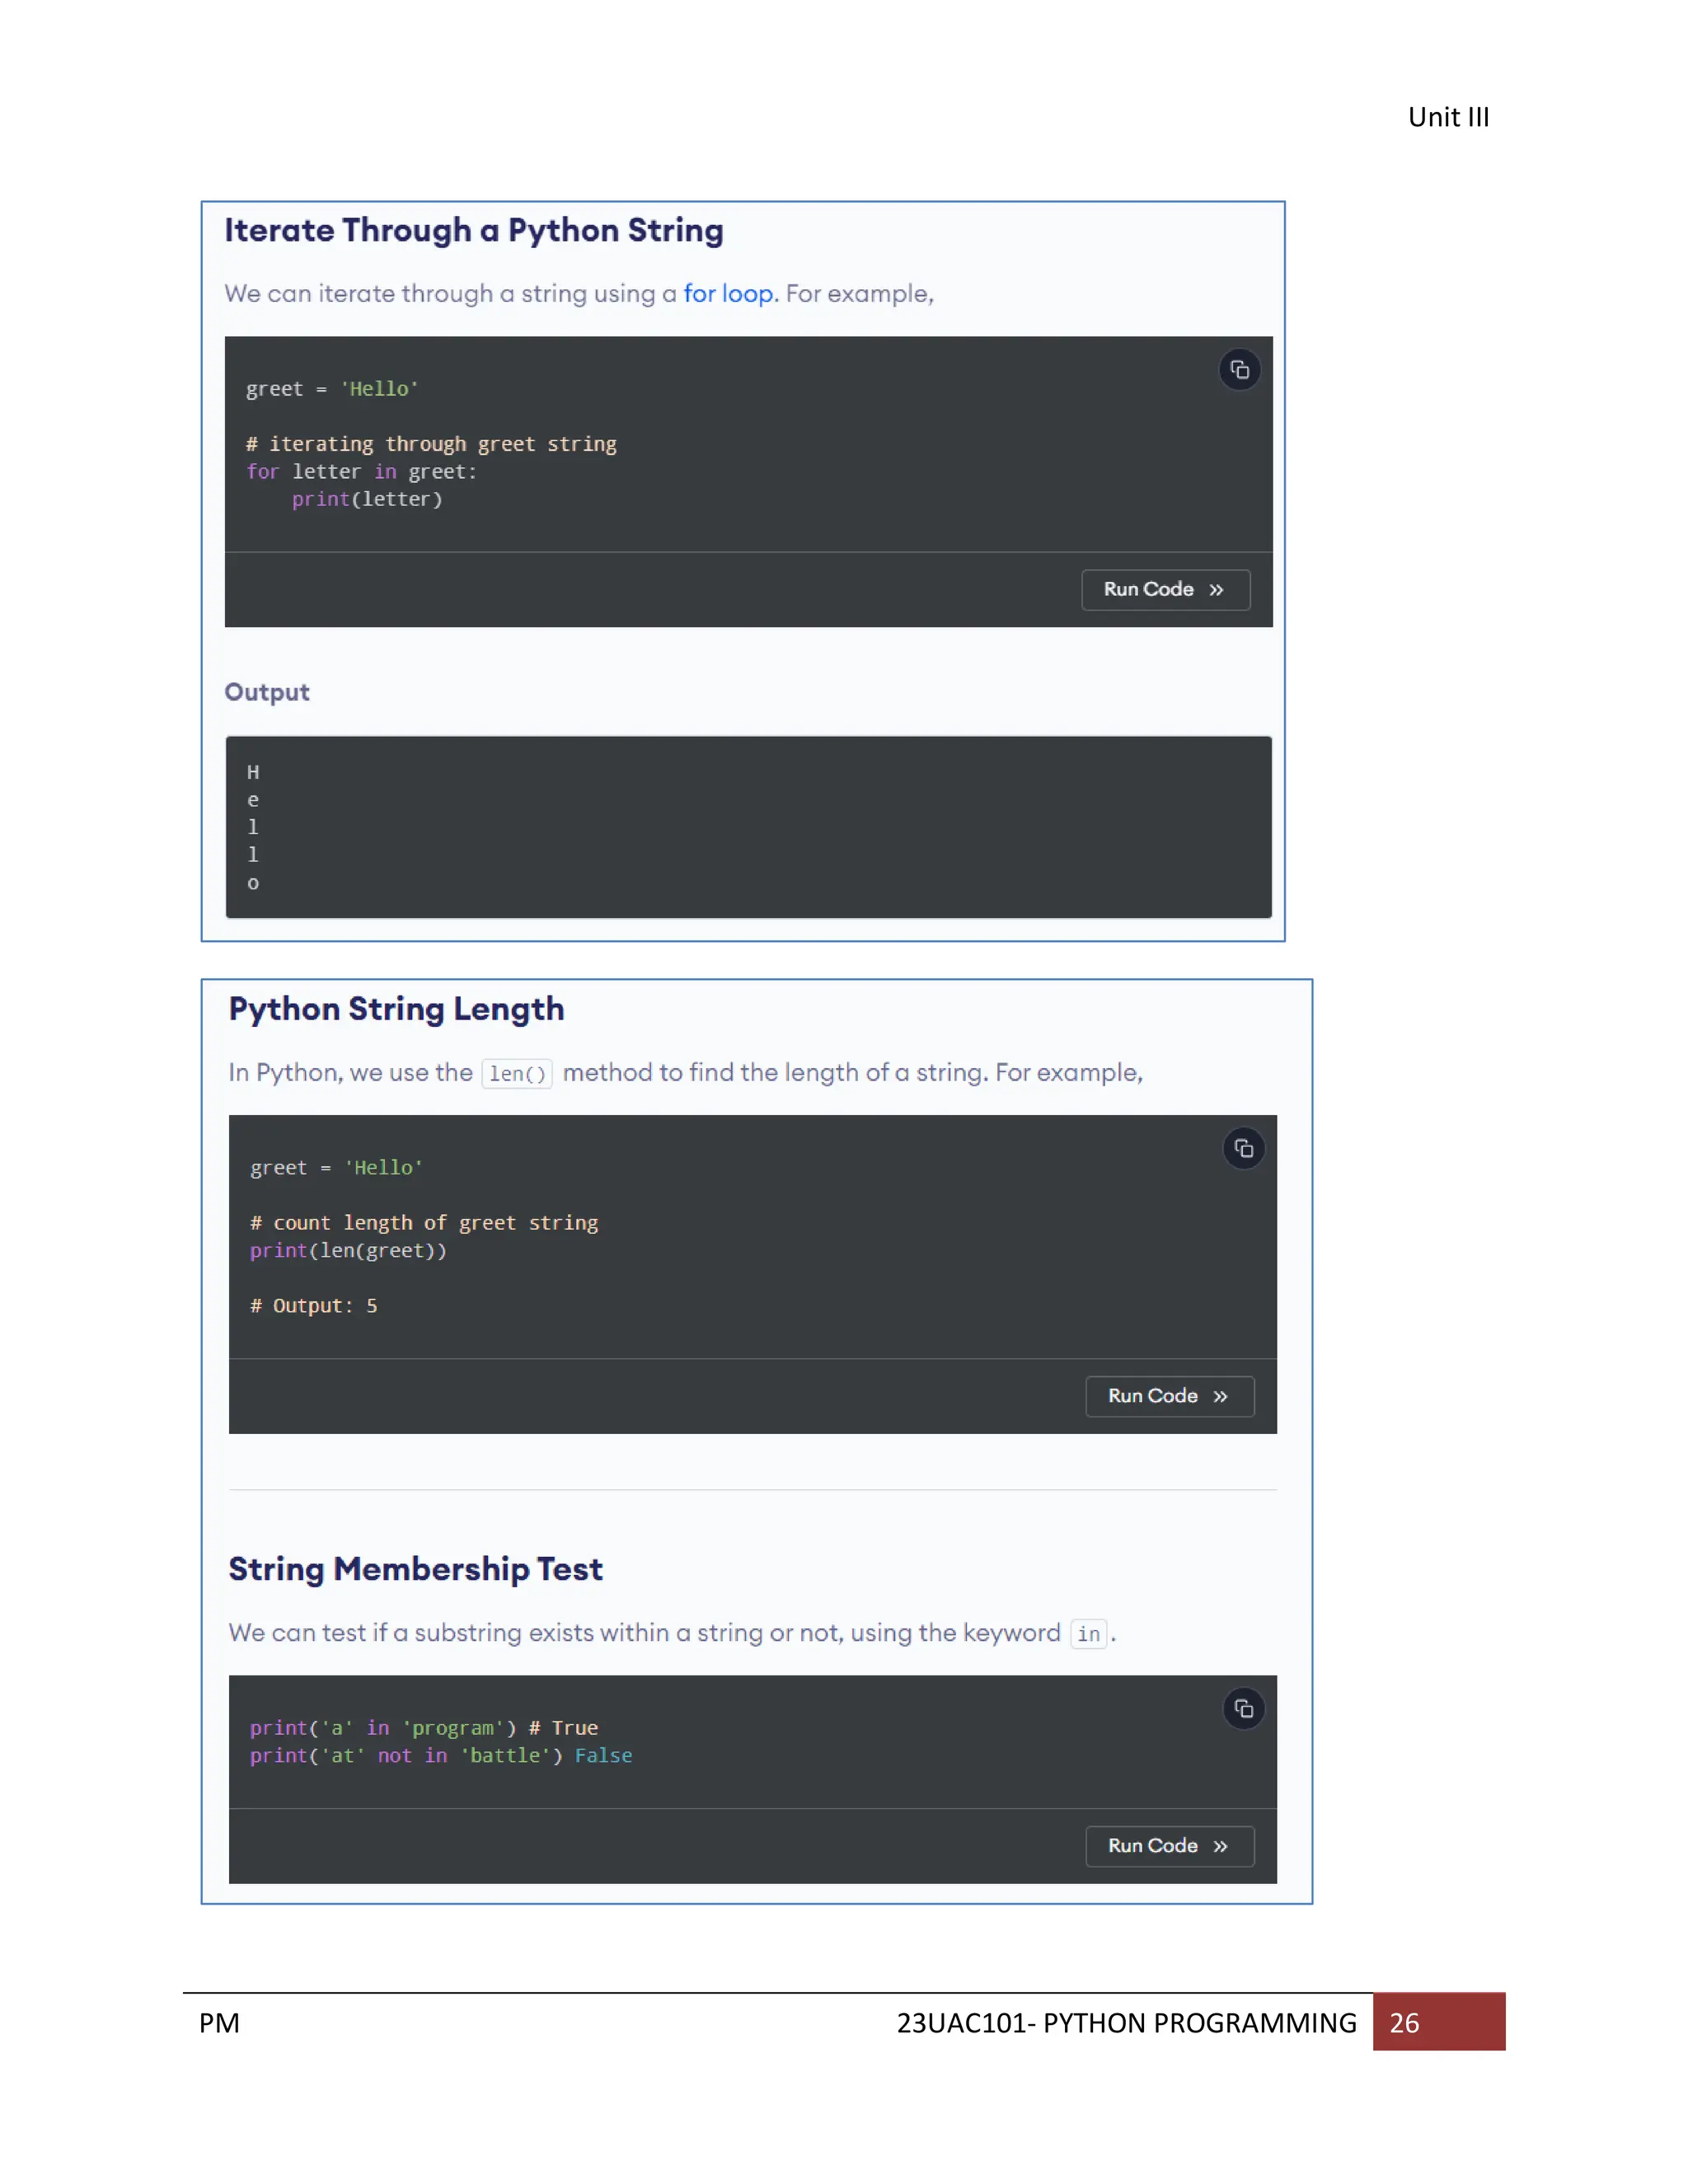This screenshot has width=1688, height=2184.
Task: Click the print('at' not in 'battle') line
Action: click(441, 1756)
